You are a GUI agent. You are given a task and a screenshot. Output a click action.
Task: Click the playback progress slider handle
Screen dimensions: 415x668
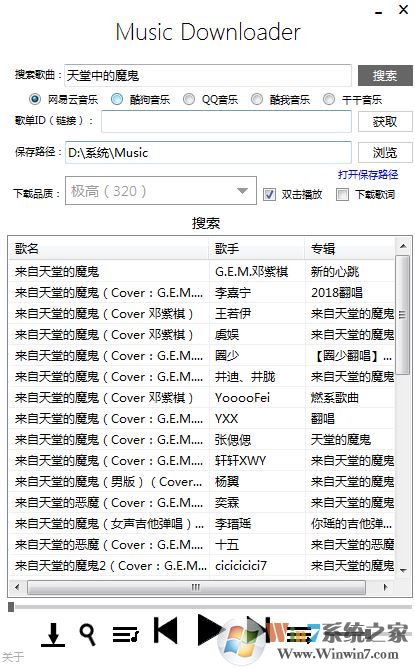11,607
